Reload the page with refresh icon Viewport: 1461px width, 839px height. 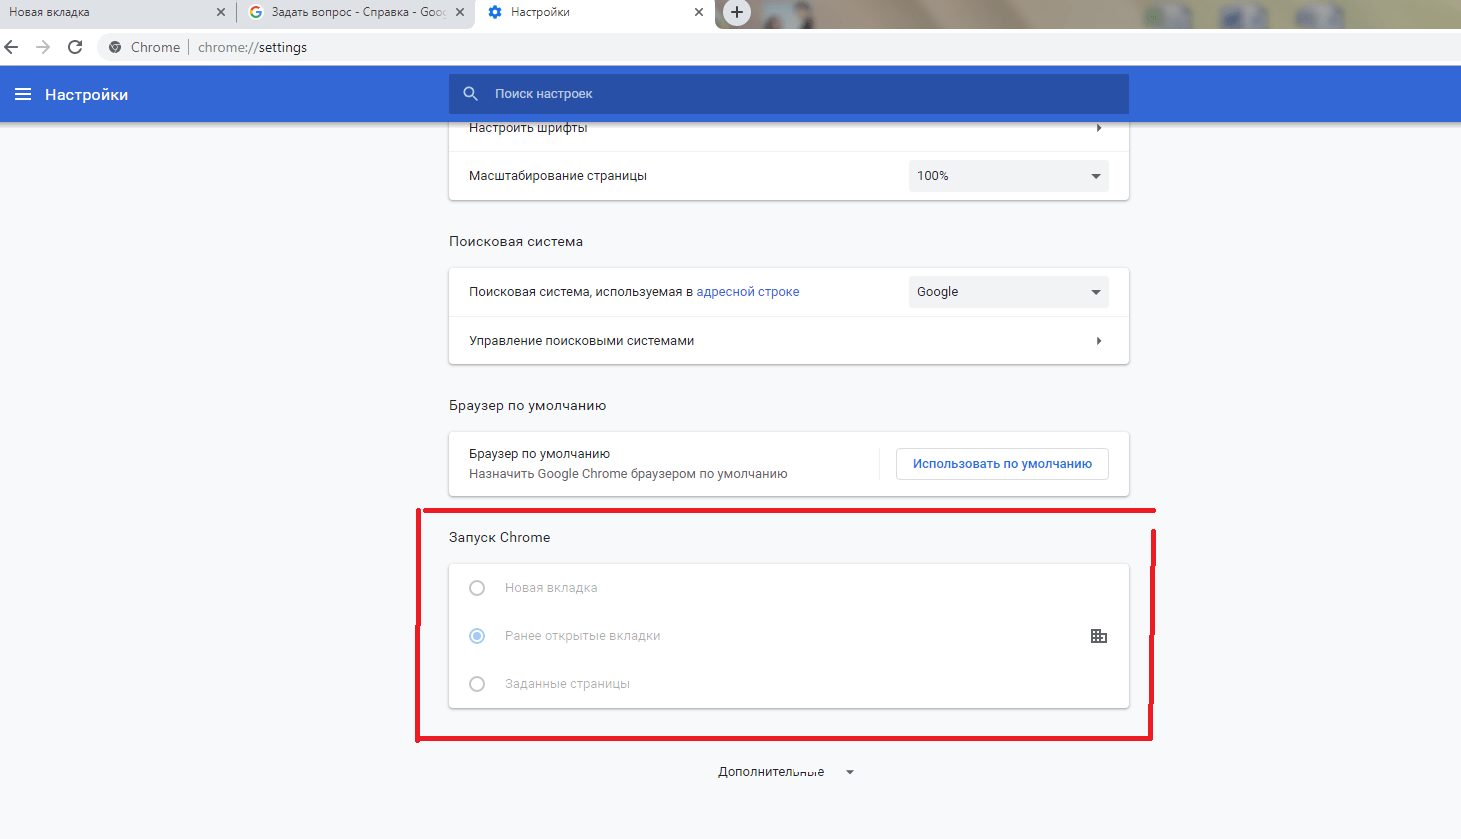(x=75, y=47)
